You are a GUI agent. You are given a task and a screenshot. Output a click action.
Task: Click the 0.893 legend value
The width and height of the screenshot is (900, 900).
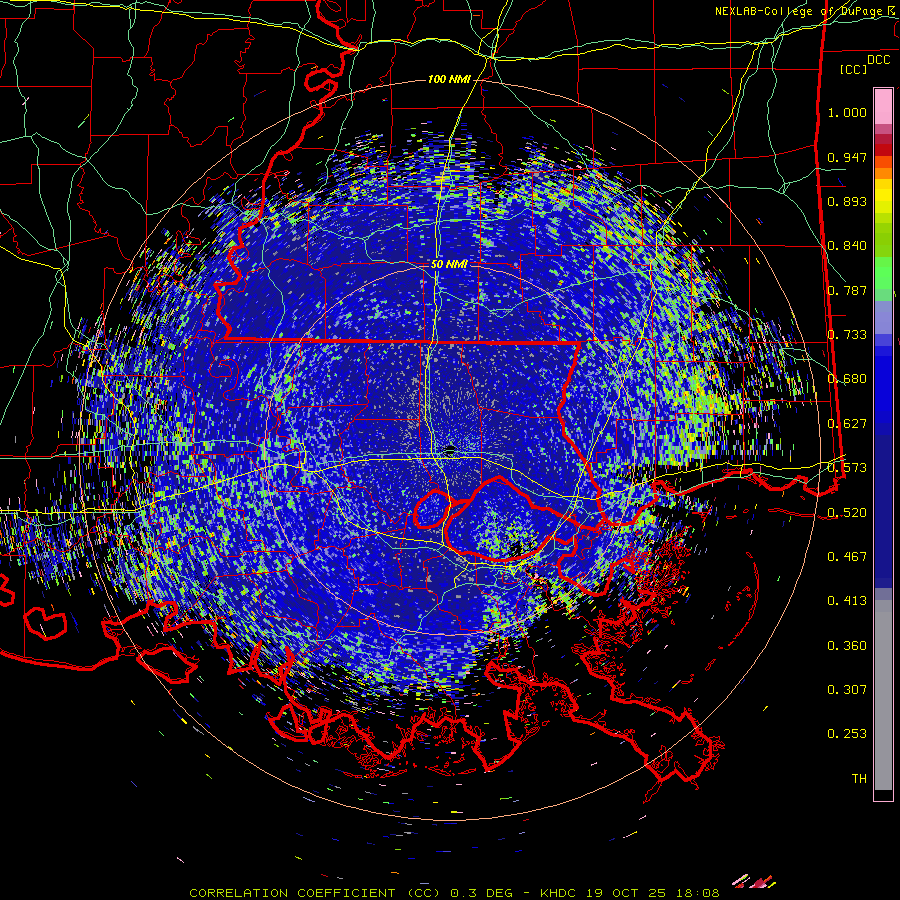pyautogui.click(x=847, y=201)
